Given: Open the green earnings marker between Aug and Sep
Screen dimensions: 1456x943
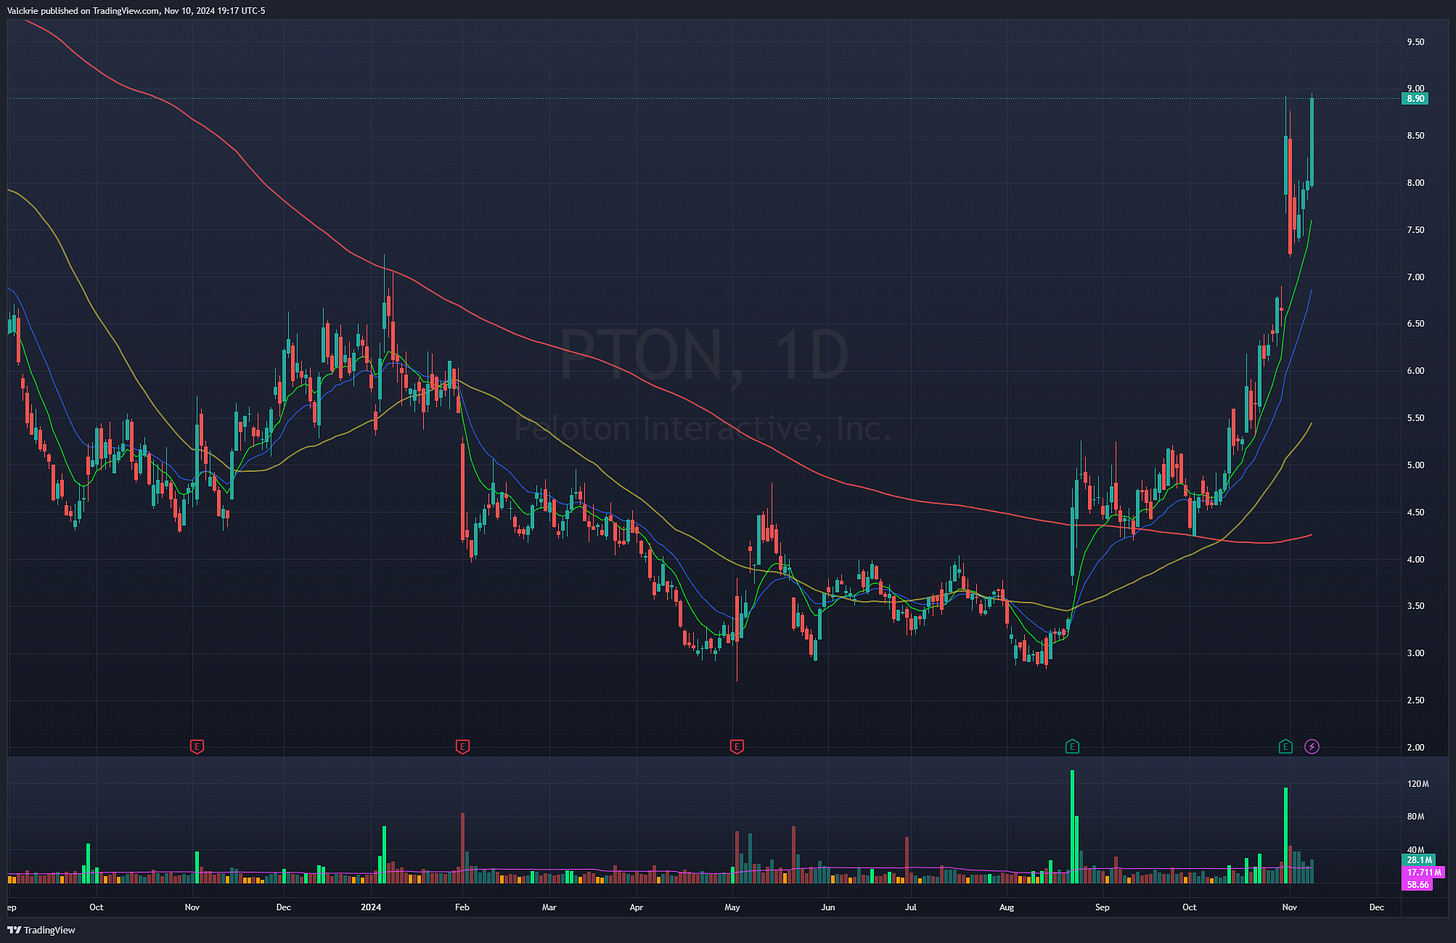Looking at the screenshot, I should pos(1072,746).
